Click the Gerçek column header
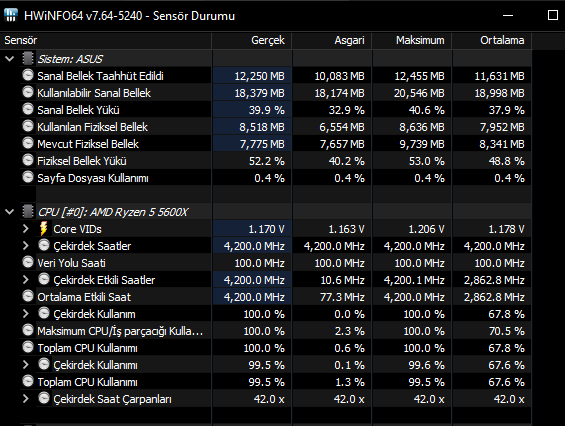The image size is (565, 426). pyautogui.click(x=252, y=40)
